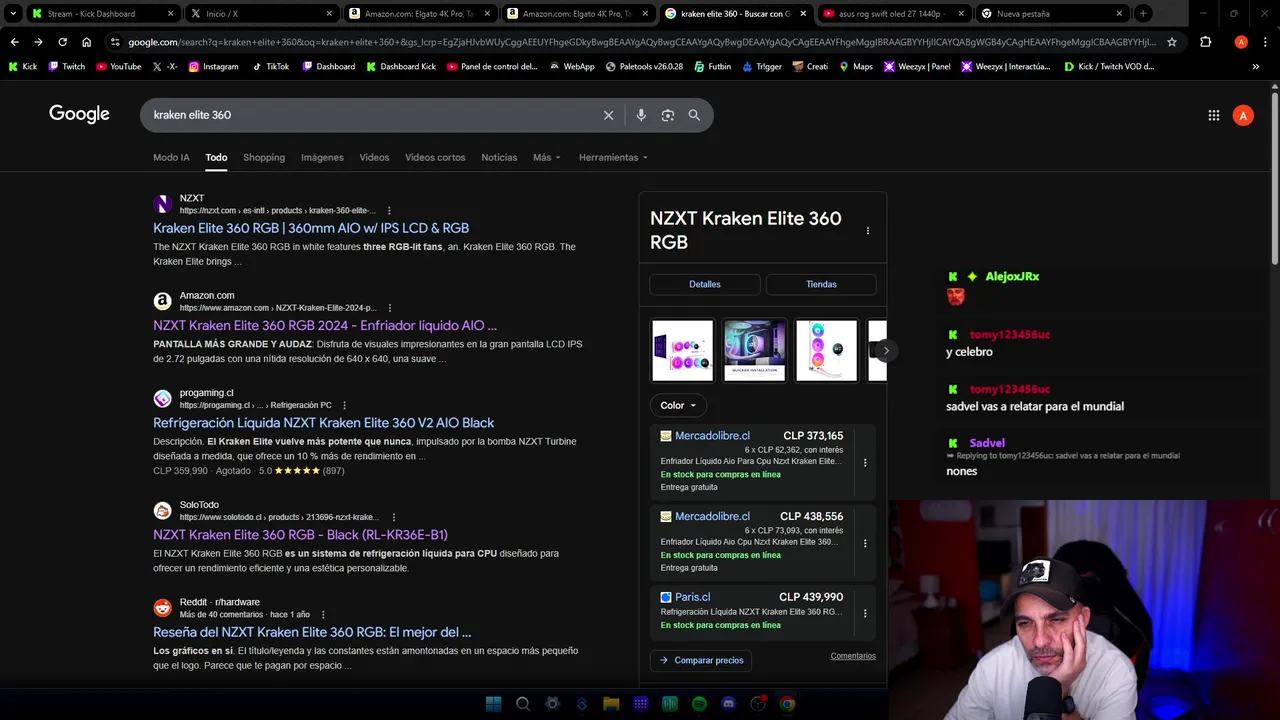Open Google Lens image search icon
The width and height of the screenshot is (1280, 720).
coord(668,115)
